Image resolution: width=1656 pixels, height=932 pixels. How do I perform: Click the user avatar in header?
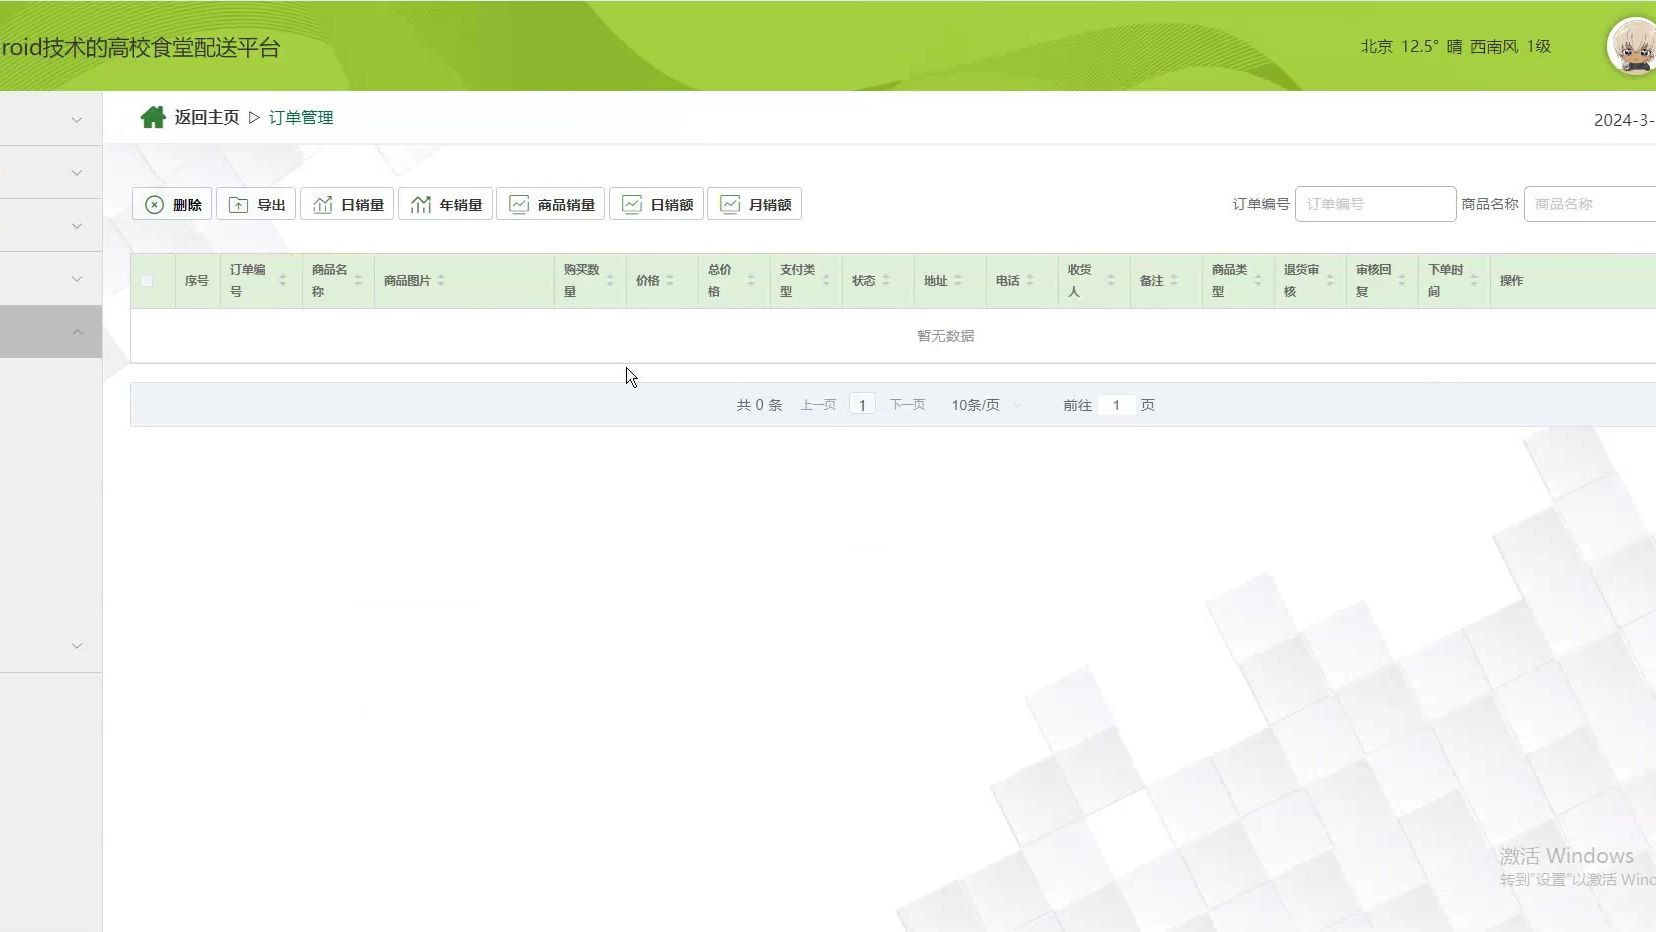[x=1632, y=46]
